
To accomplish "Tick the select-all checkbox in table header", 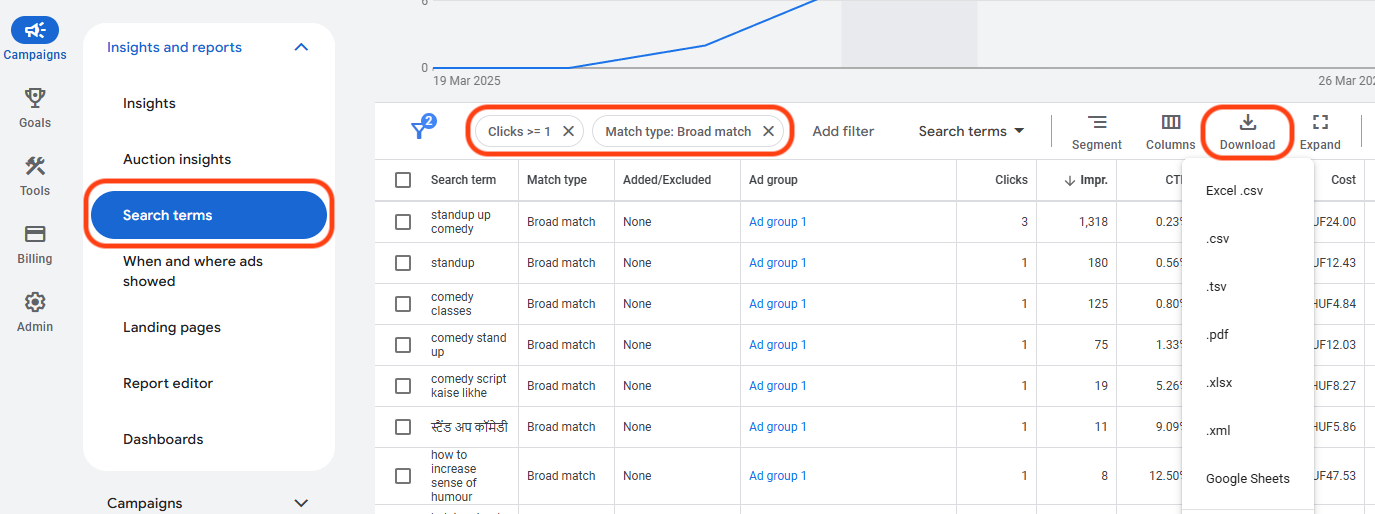I will 403,180.
